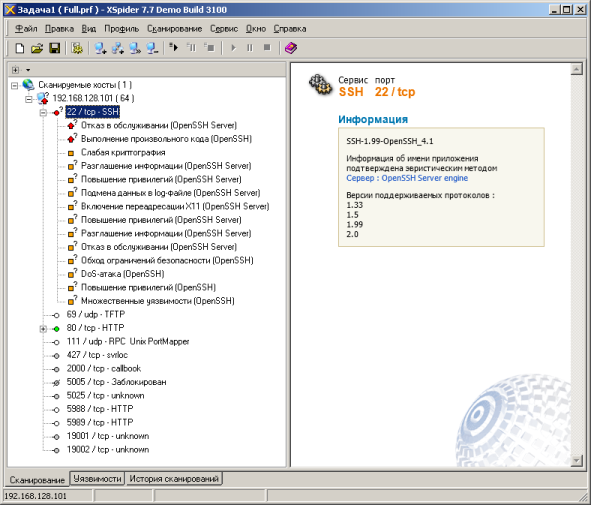Click blocked port icon of 5005 / tcp
Image resolution: width=591 pixels, height=505 pixels.
[57, 383]
